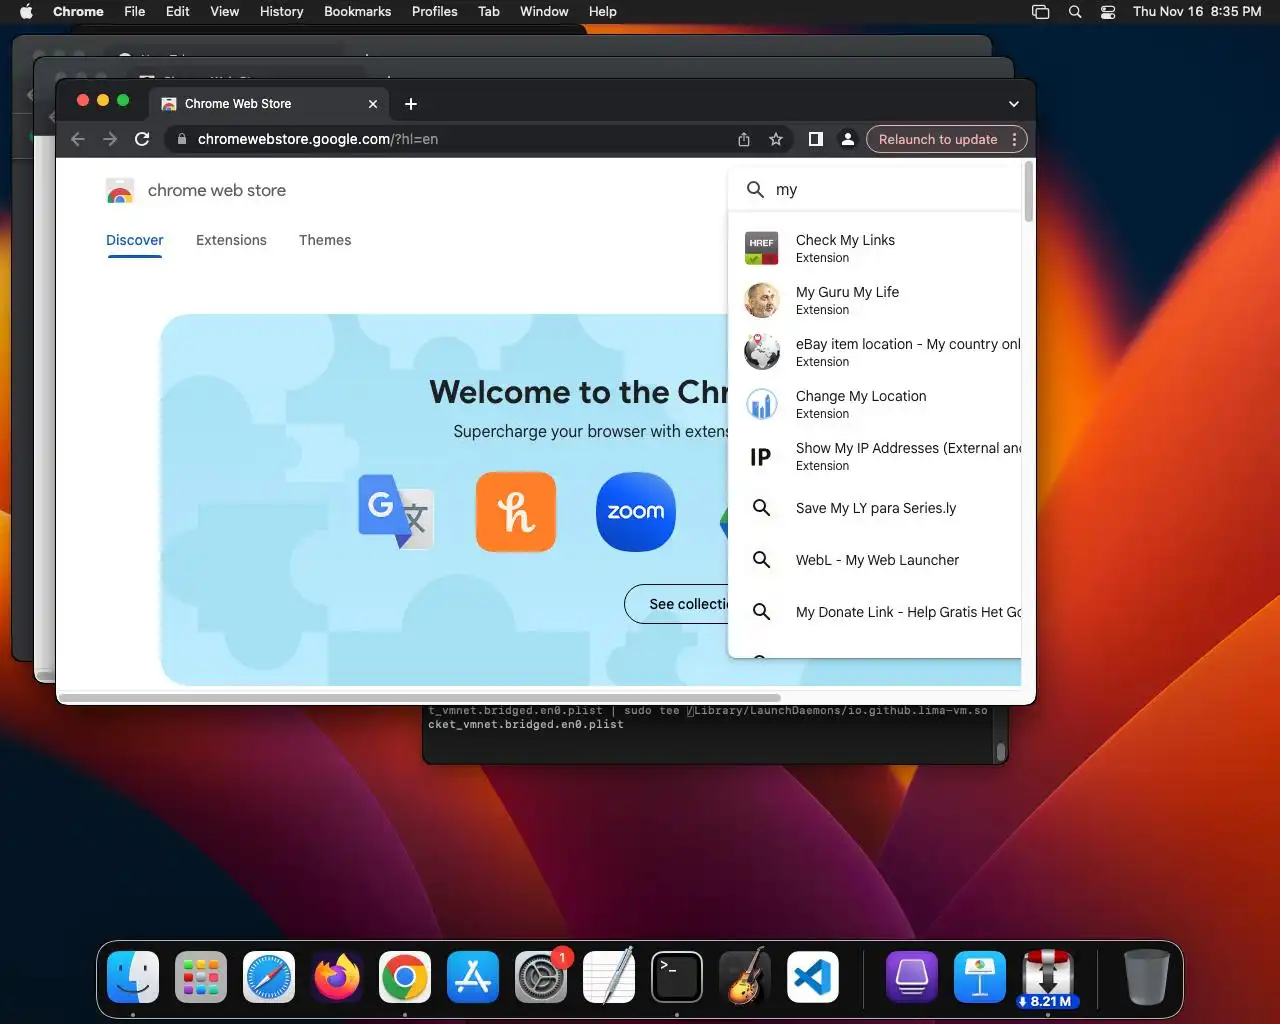This screenshot has height=1024, width=1280.
Task: Select Change My Location suggestion
Action: (x=876, y=404)
